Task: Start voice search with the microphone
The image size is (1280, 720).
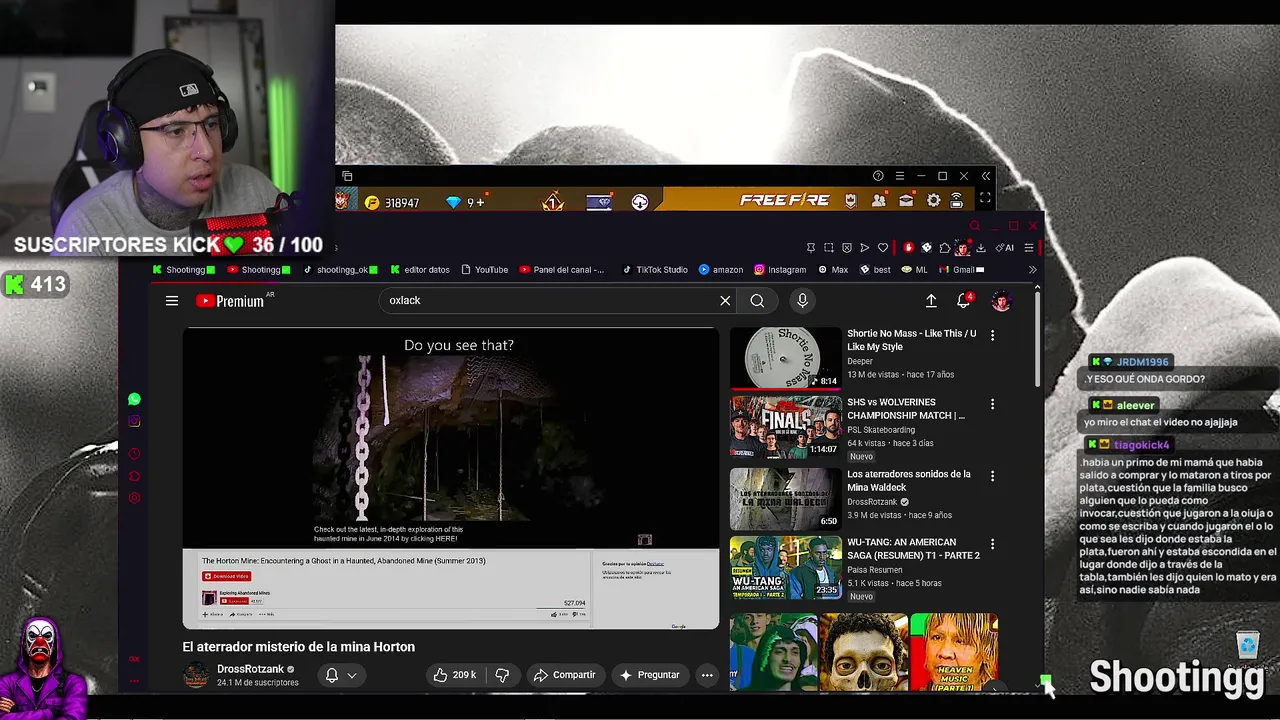Action: [802, 300]
